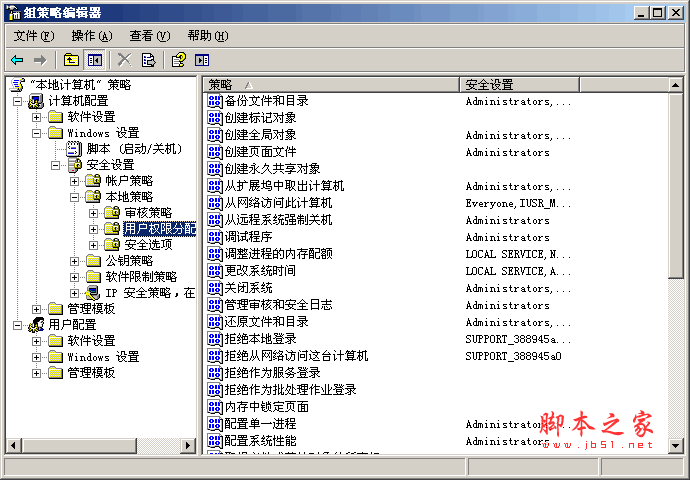Click the Up One Level folder icon

[x=71, y=60]
